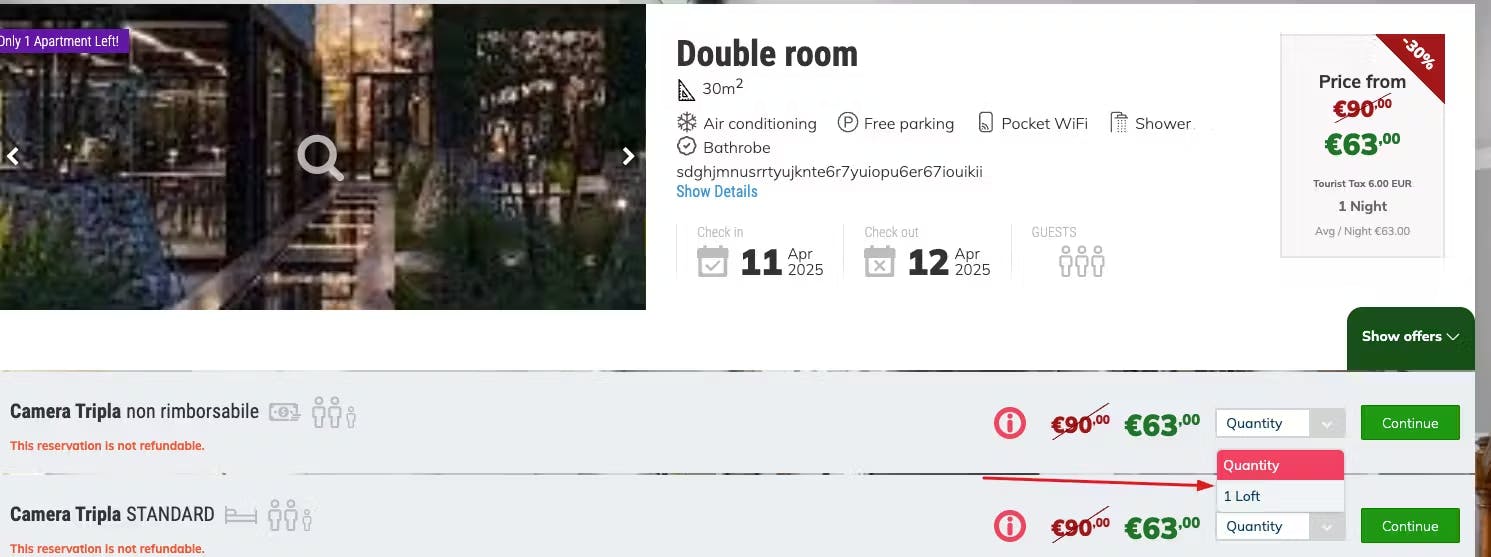Click the check-out calendar icon
The height and width of the screenshot is (557, 1491).
(879, 261)
